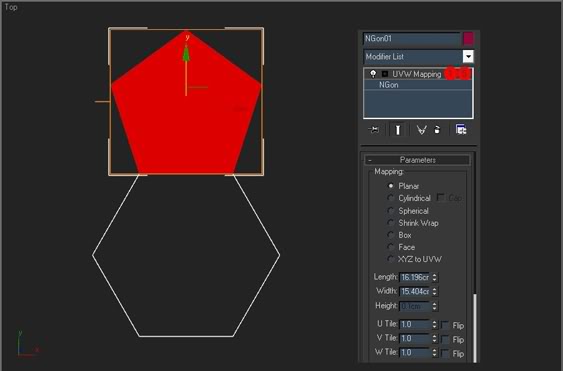Click the NGon01 object name field
The image size is (563, 371).
coord(412,38)
